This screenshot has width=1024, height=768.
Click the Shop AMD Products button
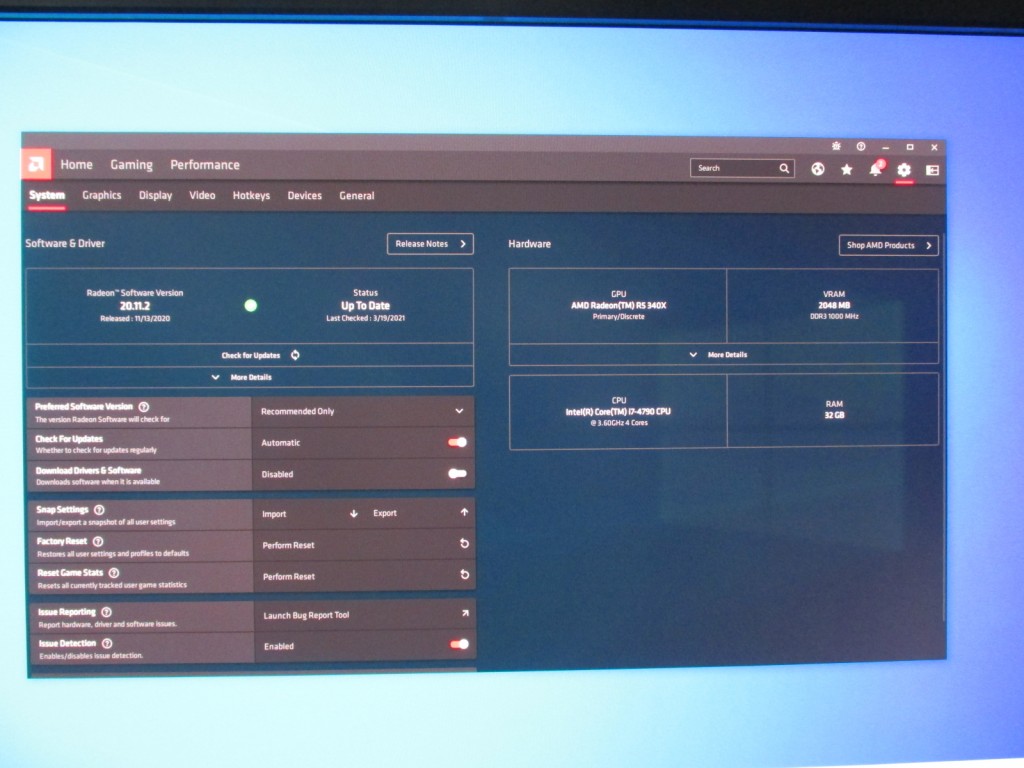[888, 245]
